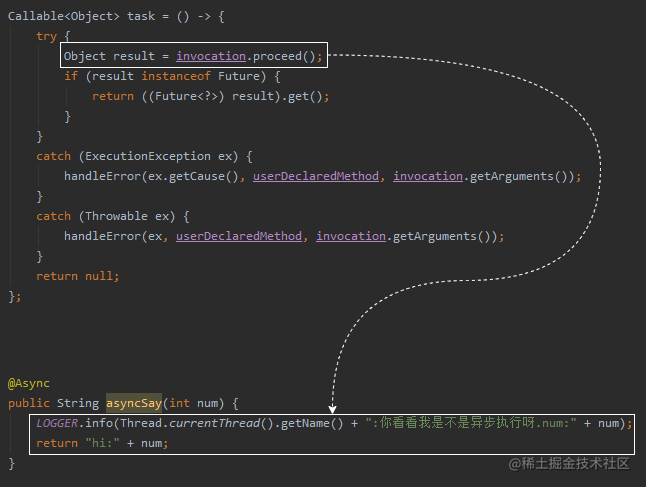The image size is (646, 487).
Task: Click the 'return null;' statement
Action: (x=78, y=276)
